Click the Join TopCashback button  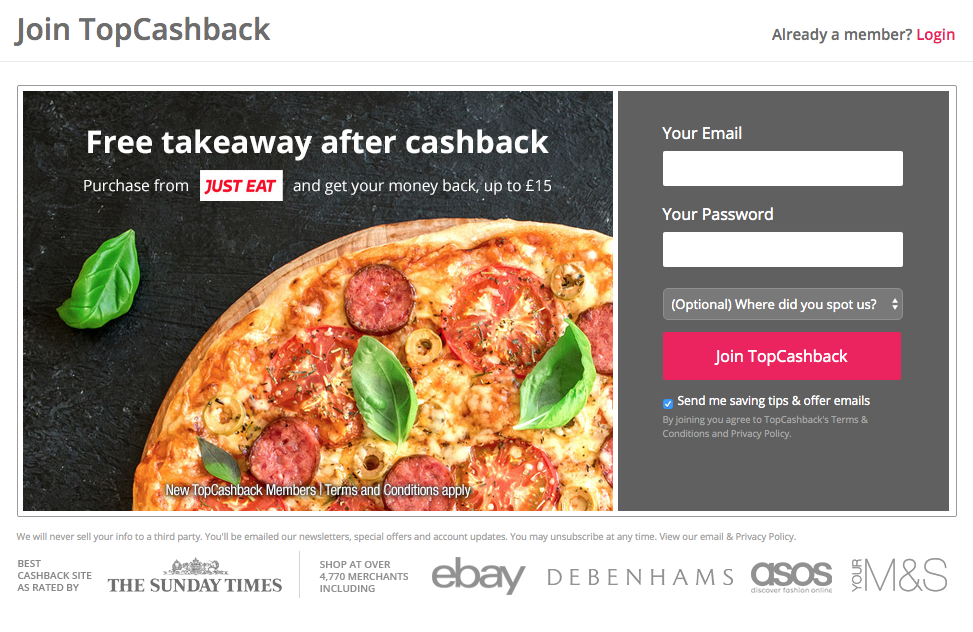782,356
